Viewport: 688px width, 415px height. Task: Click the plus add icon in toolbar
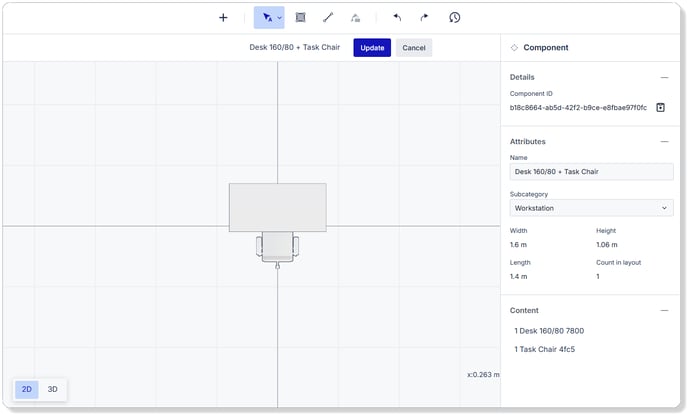[x=223, y=18]
